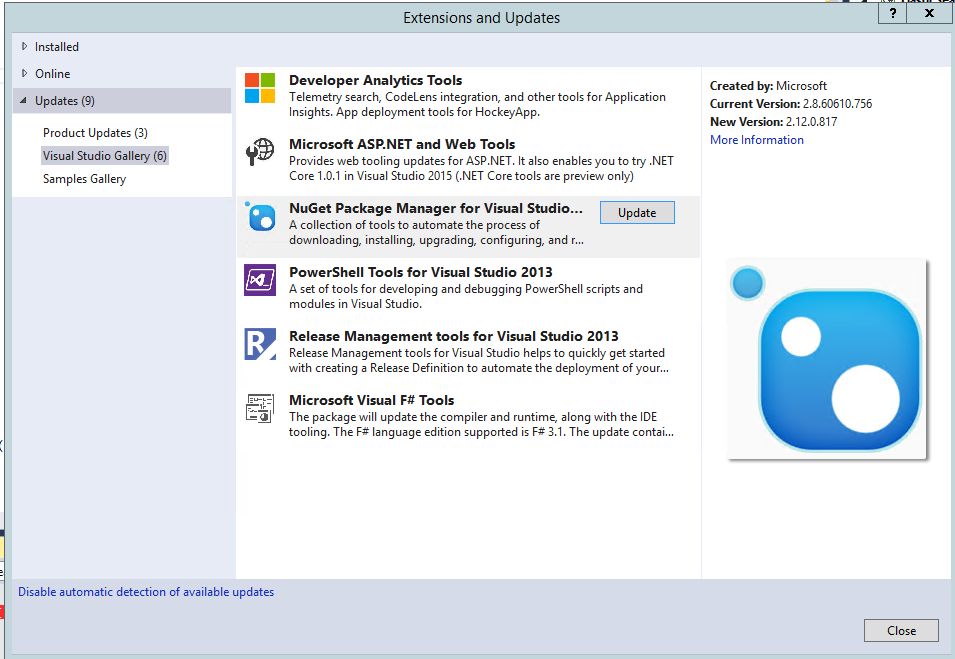The width and height of the screenshot is (955, 659).
Task: Click the ASP.NET web tooling description text
Action: [x=481, y=169]
